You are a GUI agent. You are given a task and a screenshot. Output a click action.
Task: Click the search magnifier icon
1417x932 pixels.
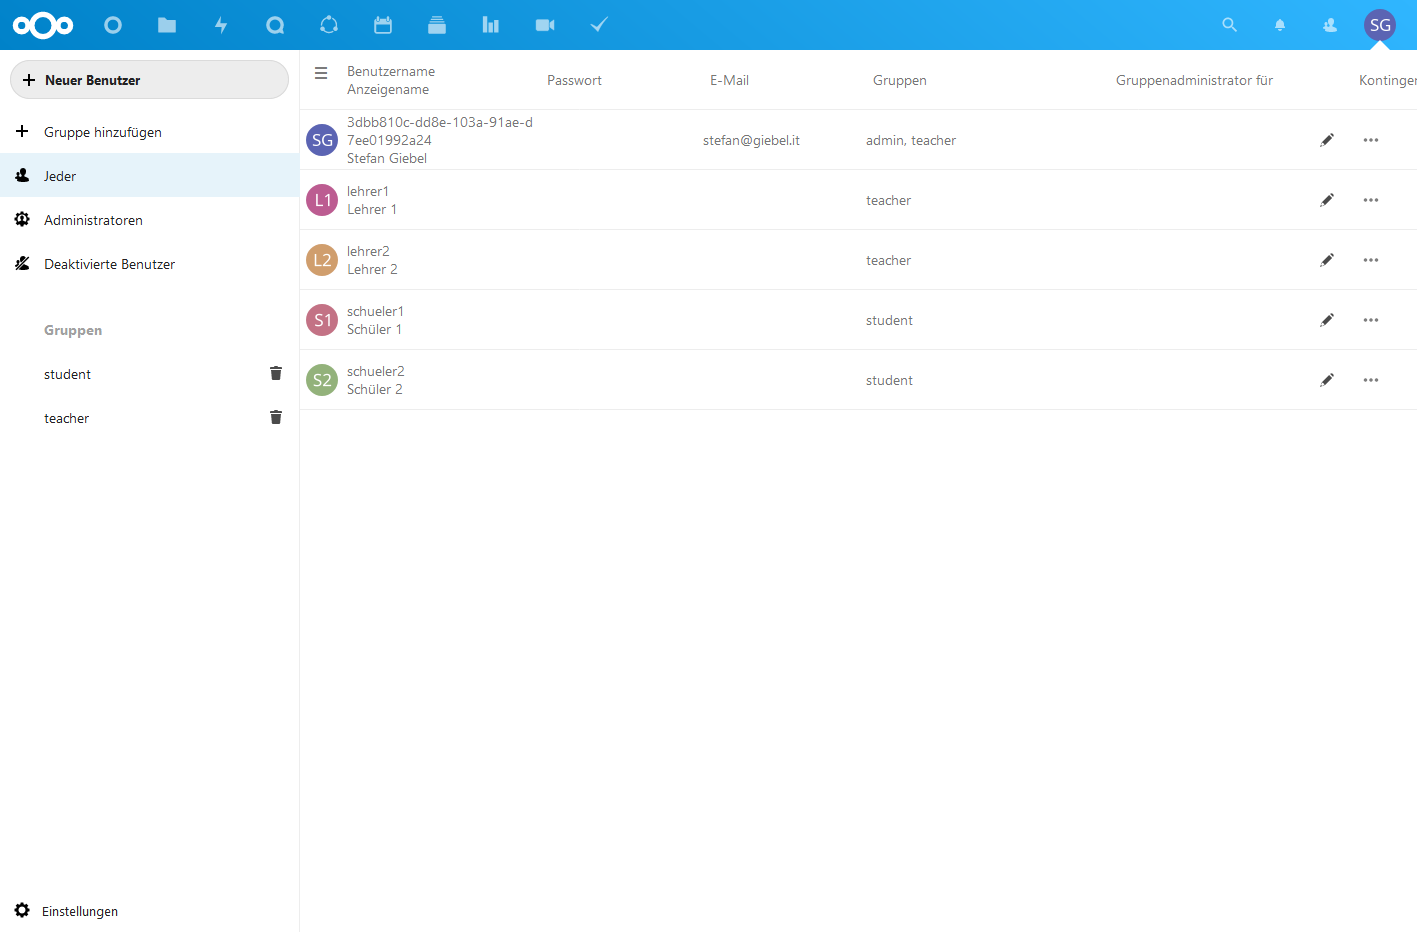tap(1230, 25)
